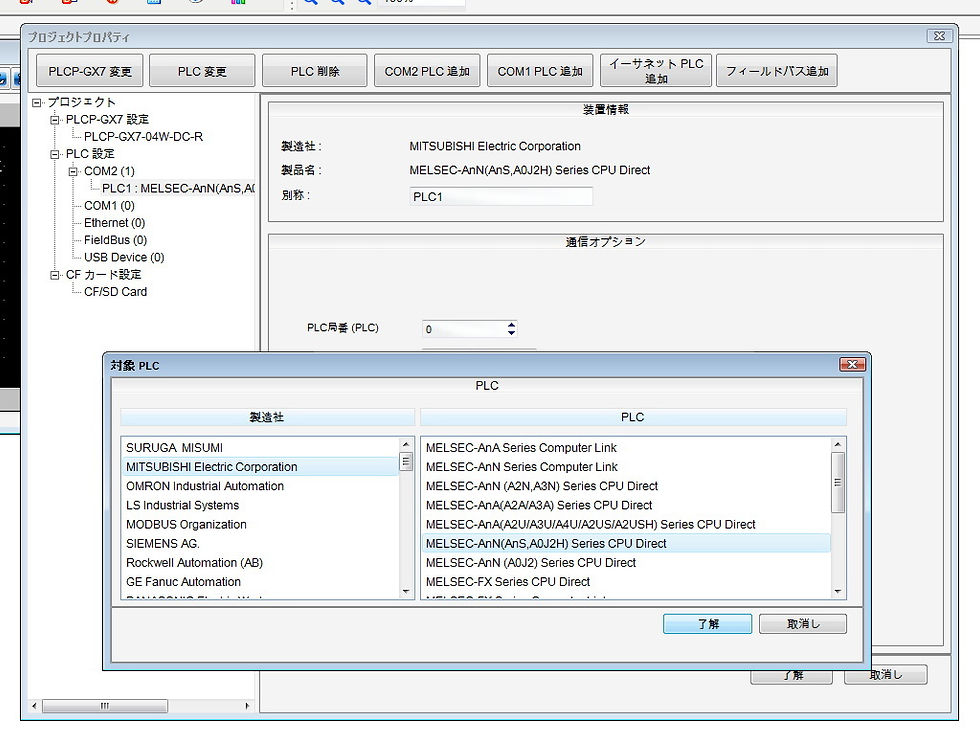The image size is (980, 743).
Task: Click PLC list scroll down arrow
Action: 838,591
